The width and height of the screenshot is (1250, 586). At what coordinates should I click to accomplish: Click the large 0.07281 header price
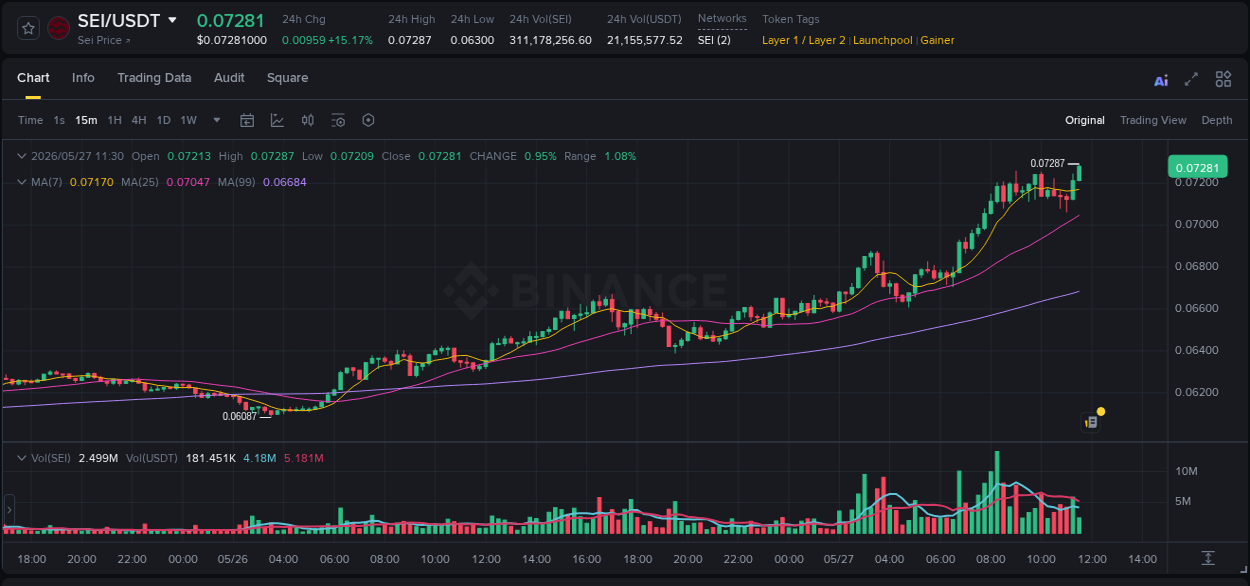[231, 20]
